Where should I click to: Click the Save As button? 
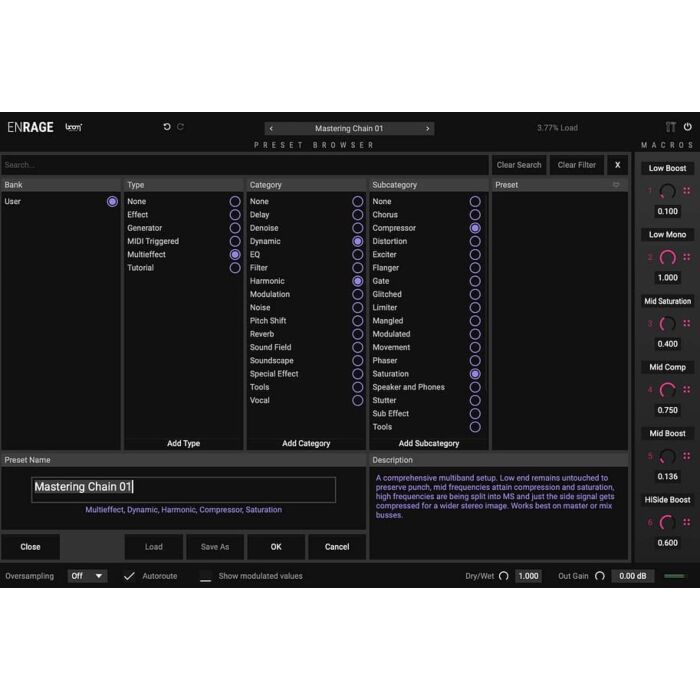[x=215, y=547]
